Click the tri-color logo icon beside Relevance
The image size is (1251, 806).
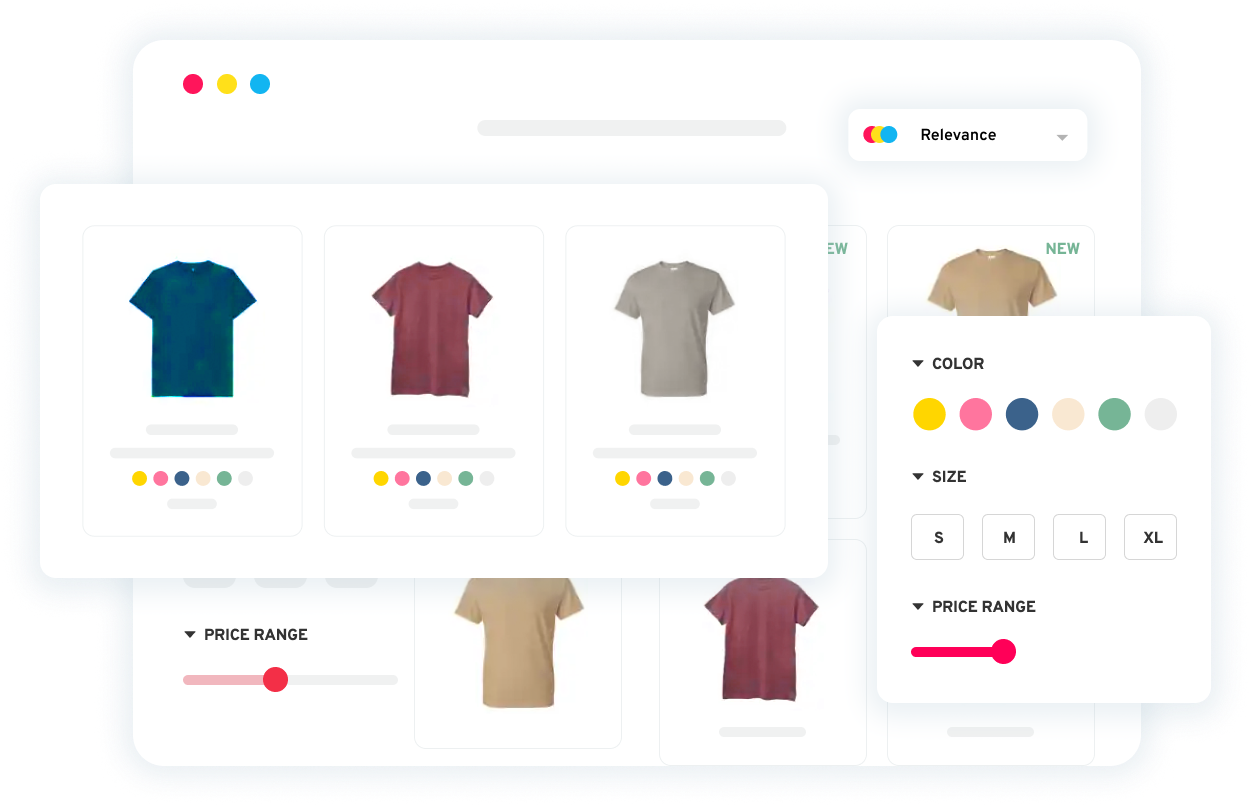coord(880,133)
